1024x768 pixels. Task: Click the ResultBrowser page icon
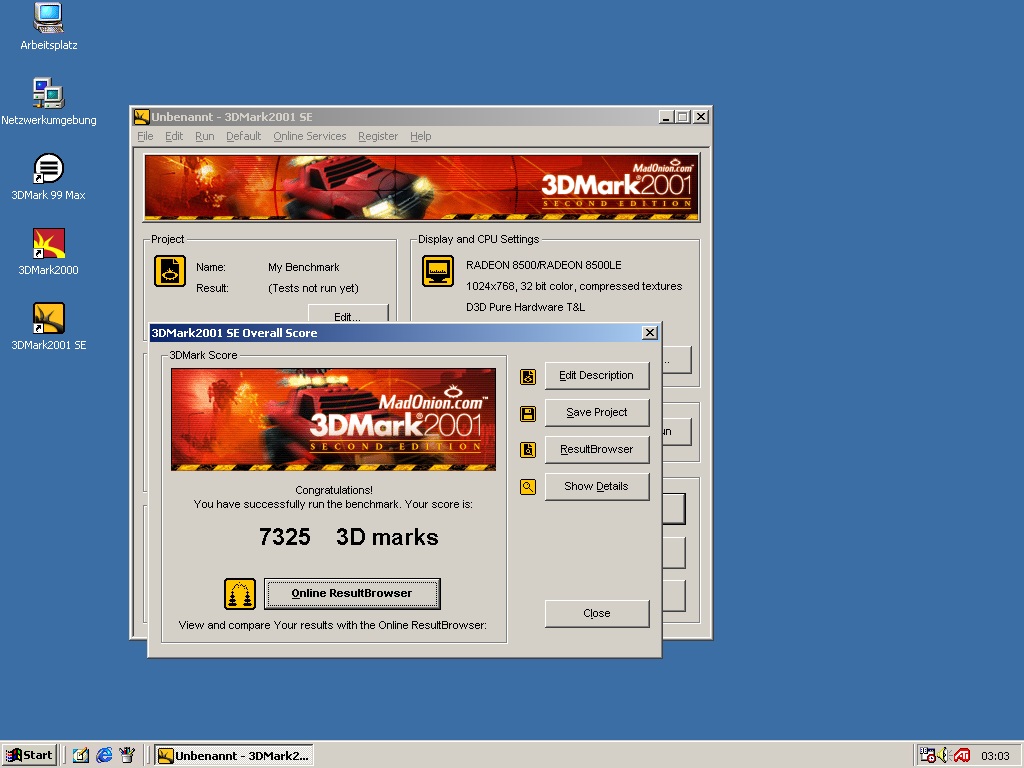tap(528, 450)
